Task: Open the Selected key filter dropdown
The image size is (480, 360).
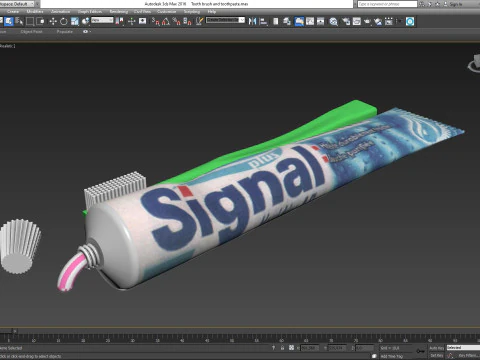Action: 463,348
